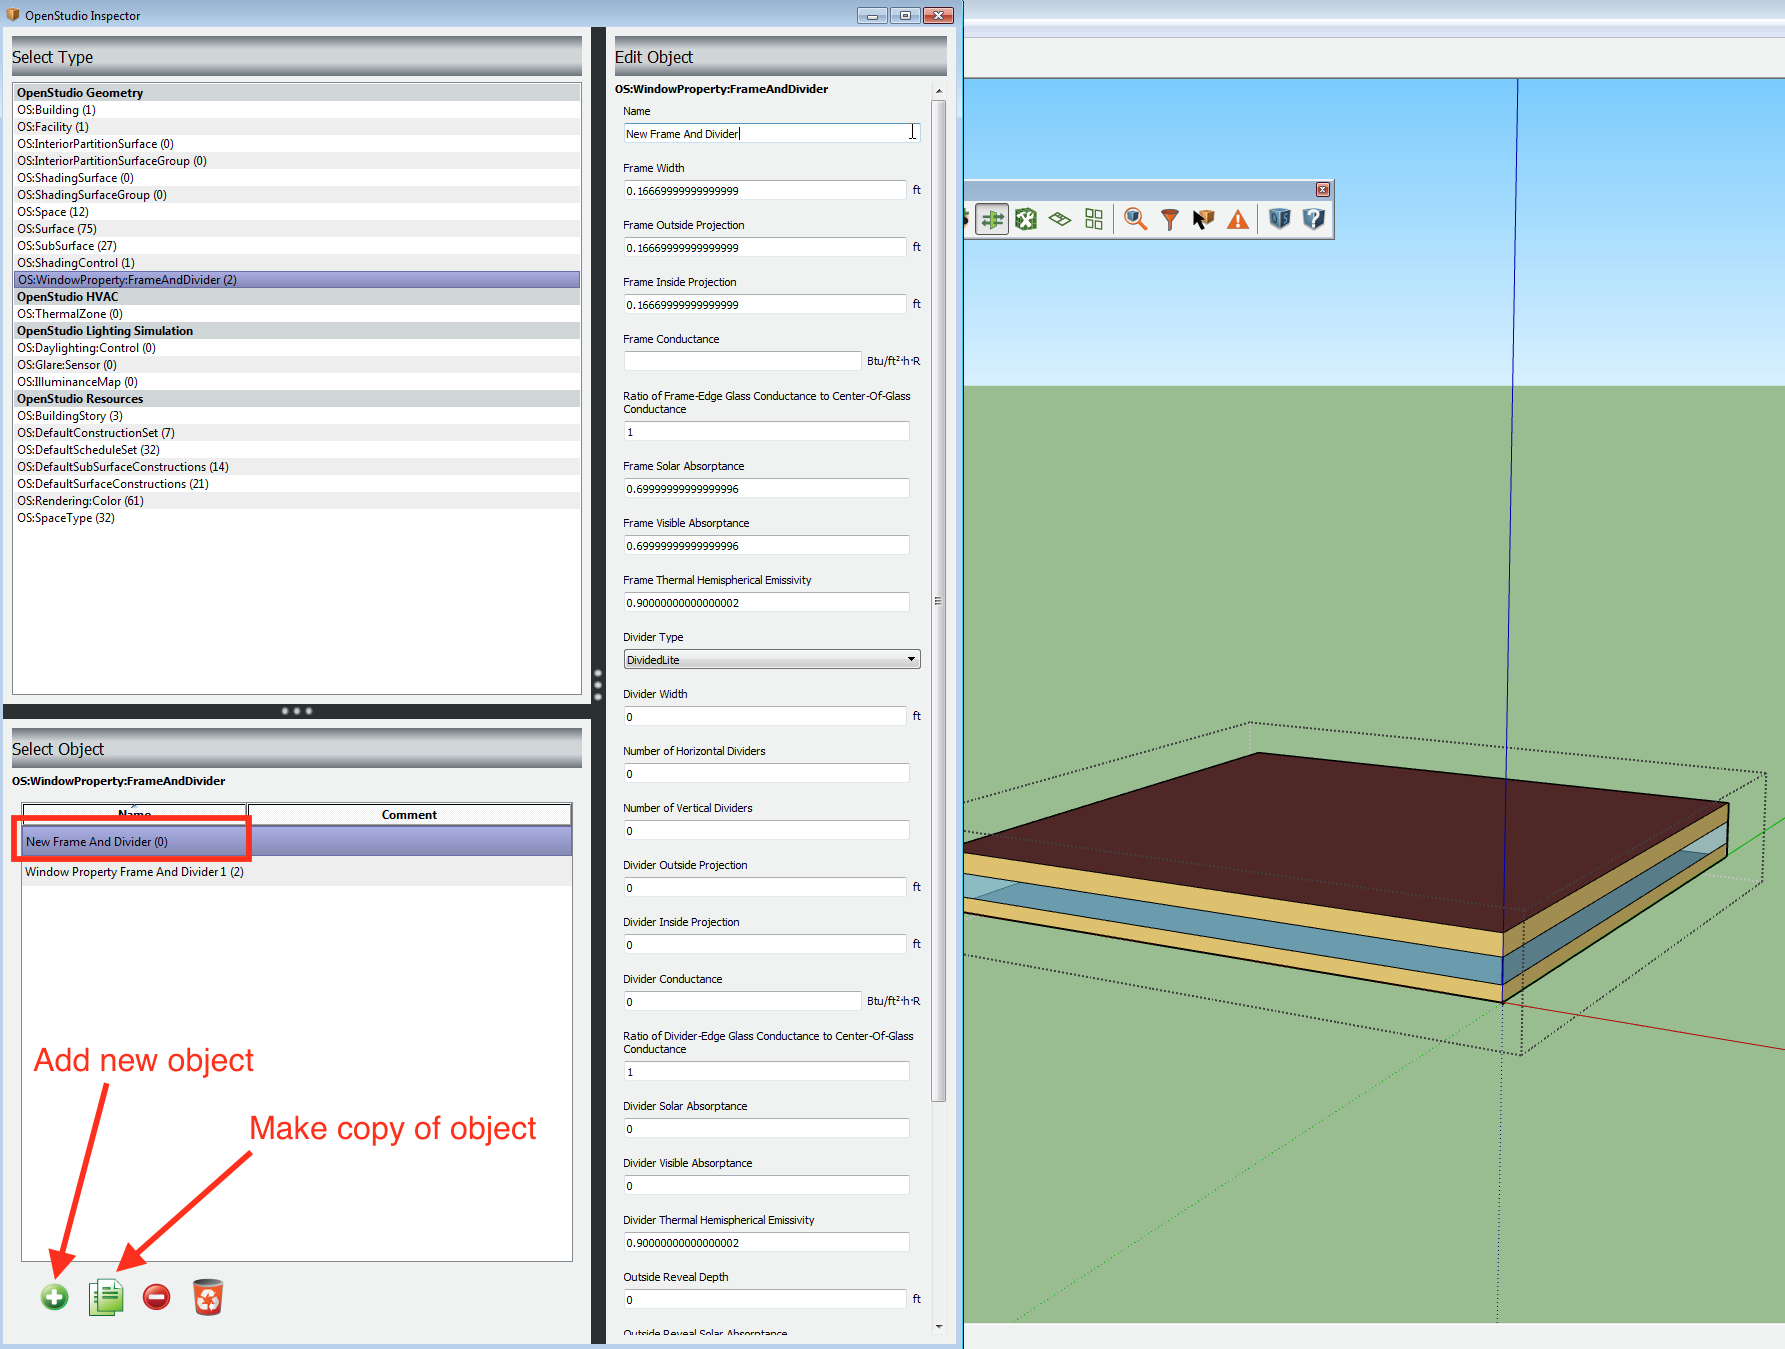The width and height of the screenshot is (1785, 1349).
Task: Click the Frame Inside Projection field
Action: (766, 305)
